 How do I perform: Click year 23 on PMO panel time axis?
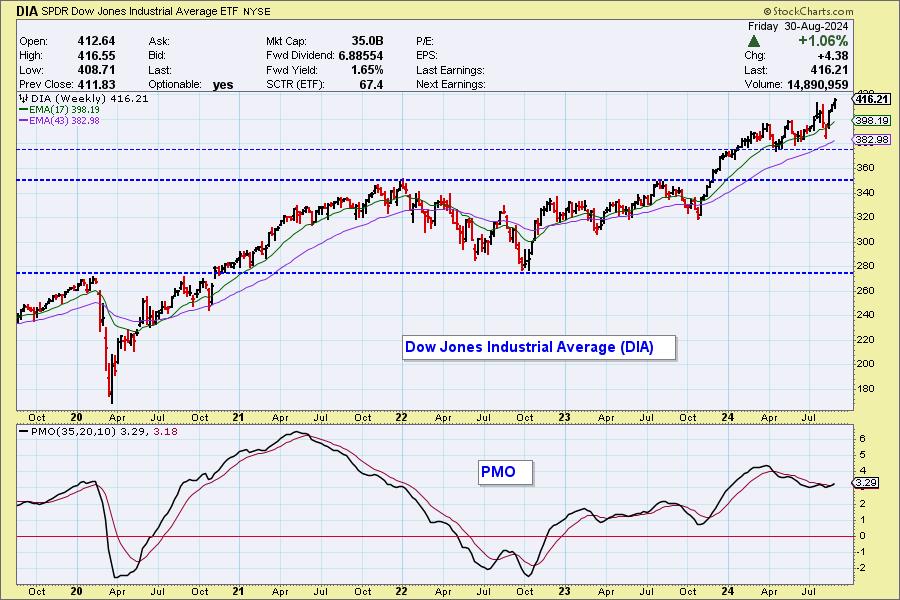[564, 591]
